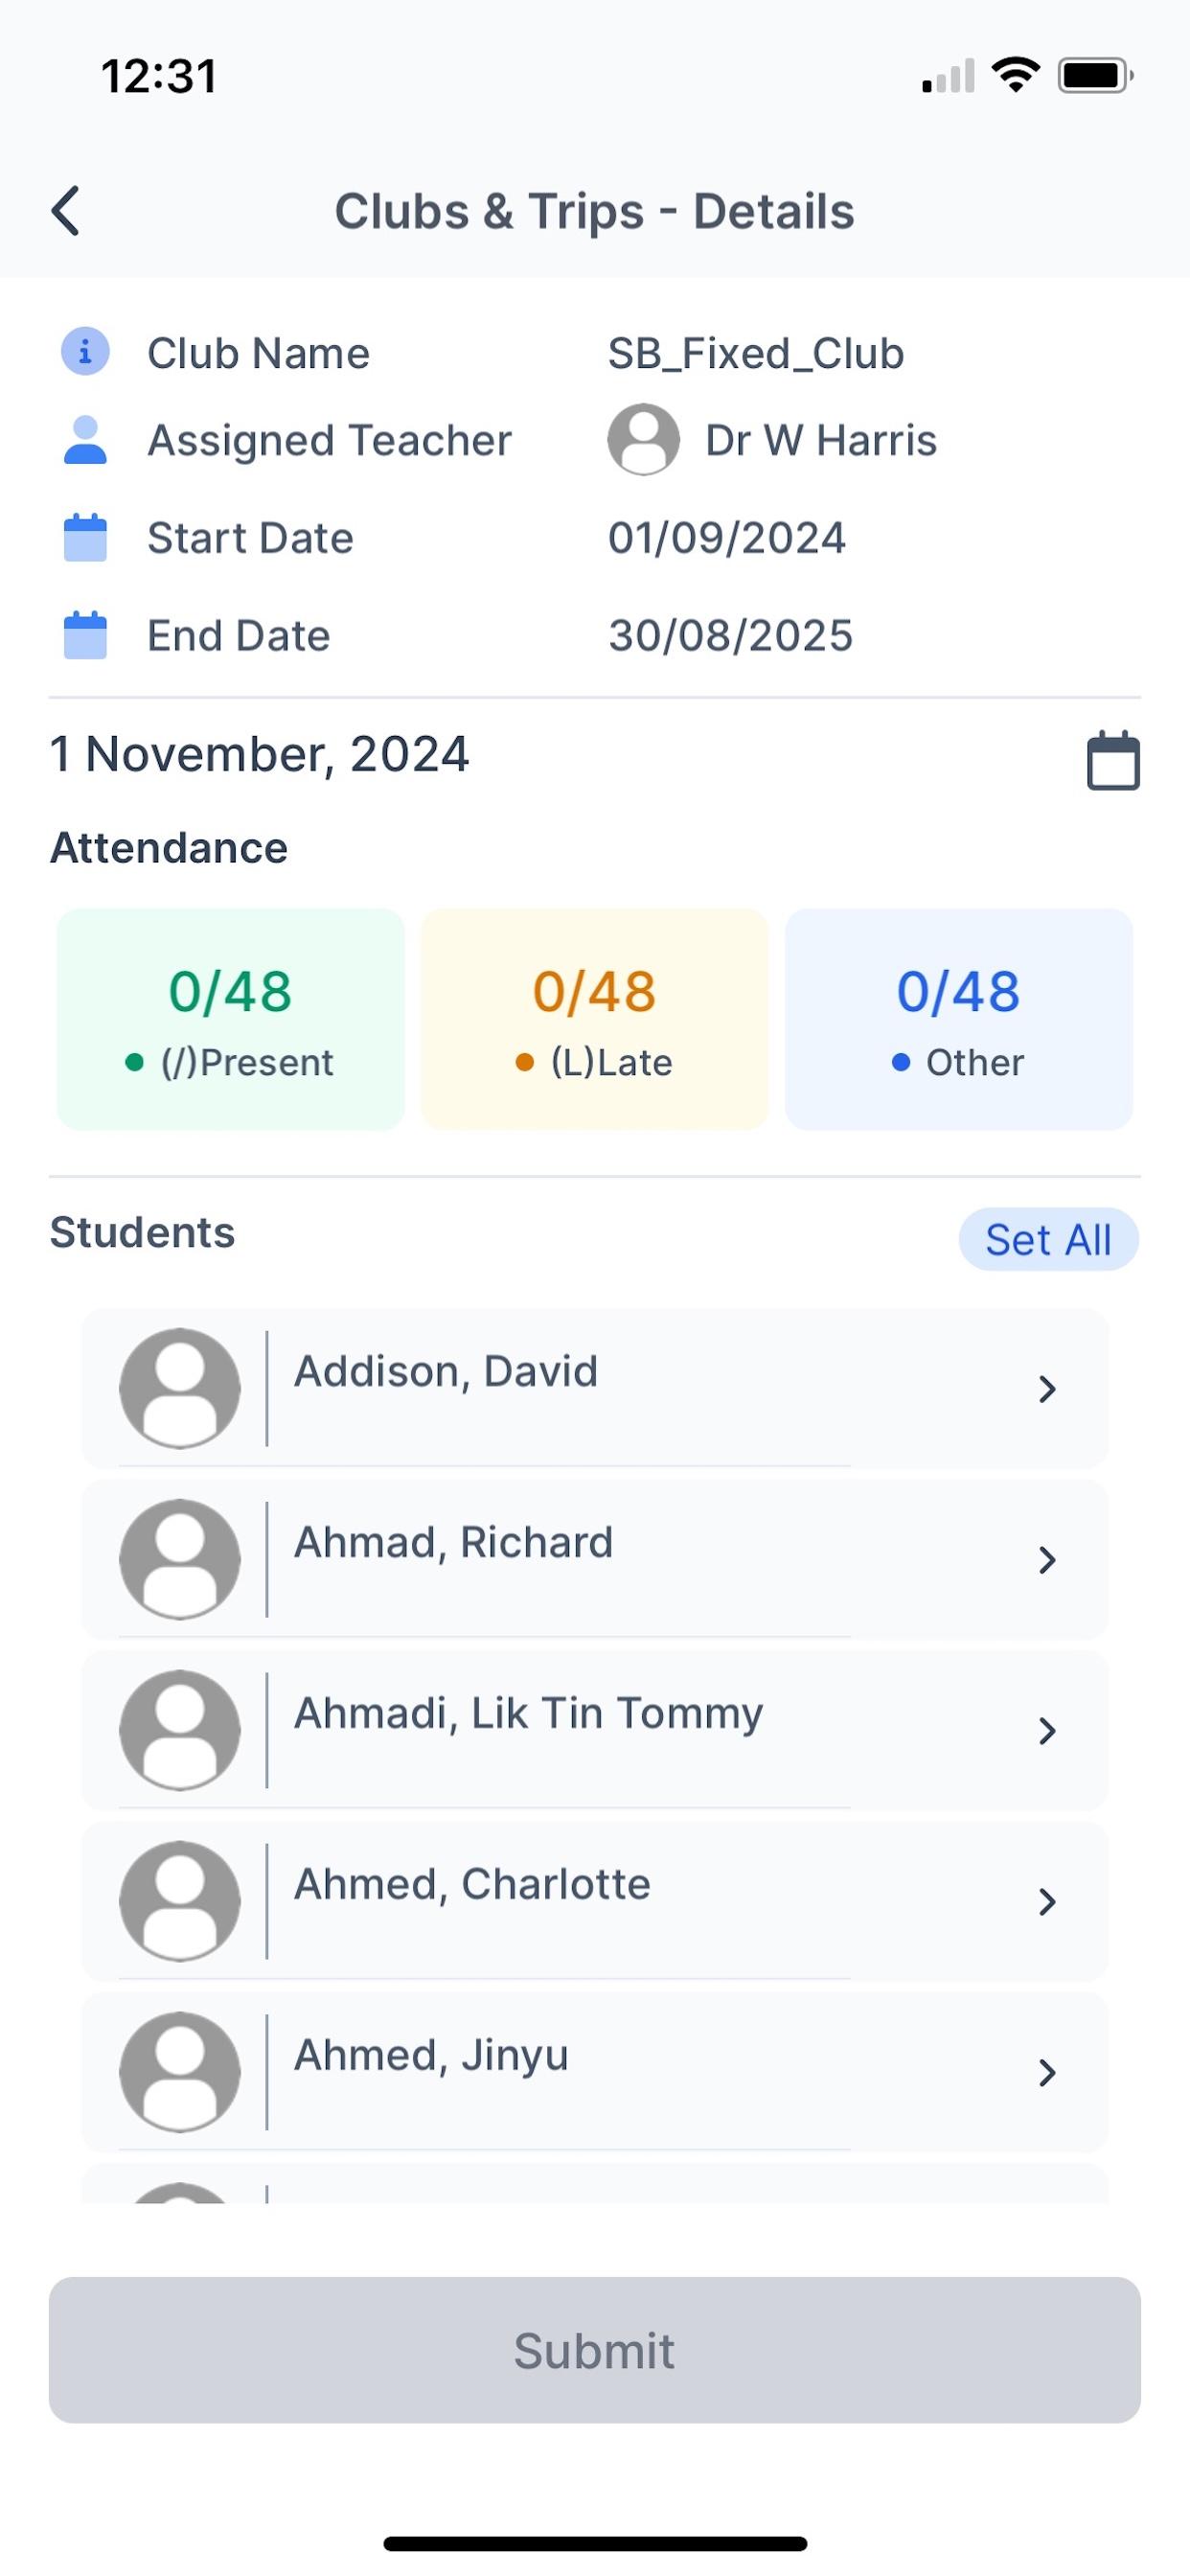1190x2576 pixels.
Task: Tap the Submit button
Action: (x=595, y=2350)
